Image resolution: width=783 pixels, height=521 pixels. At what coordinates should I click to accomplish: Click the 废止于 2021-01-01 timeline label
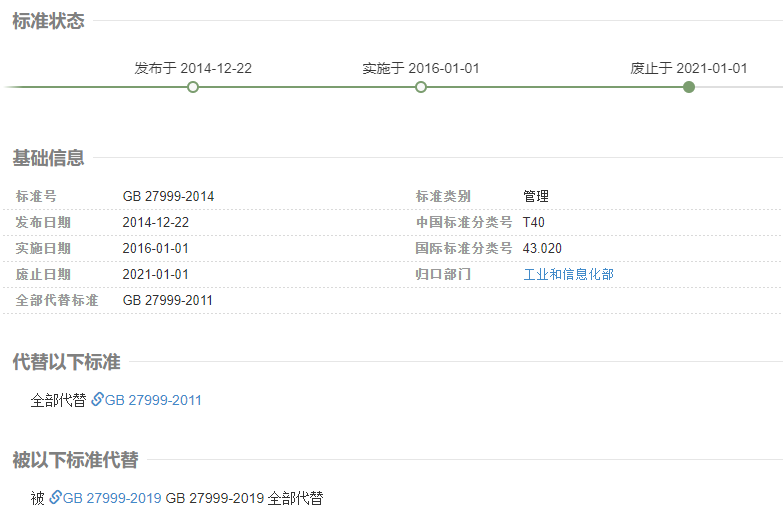coord(689,68)
